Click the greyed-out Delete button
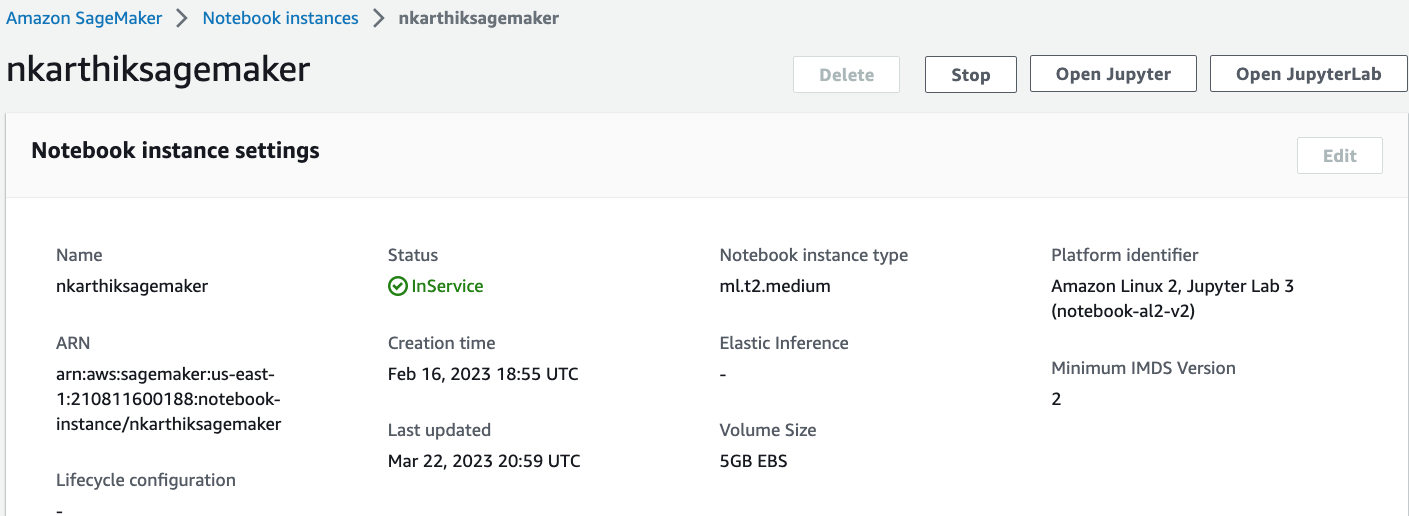The height and width of the screenshot is (516, 1409). [846, 75]
